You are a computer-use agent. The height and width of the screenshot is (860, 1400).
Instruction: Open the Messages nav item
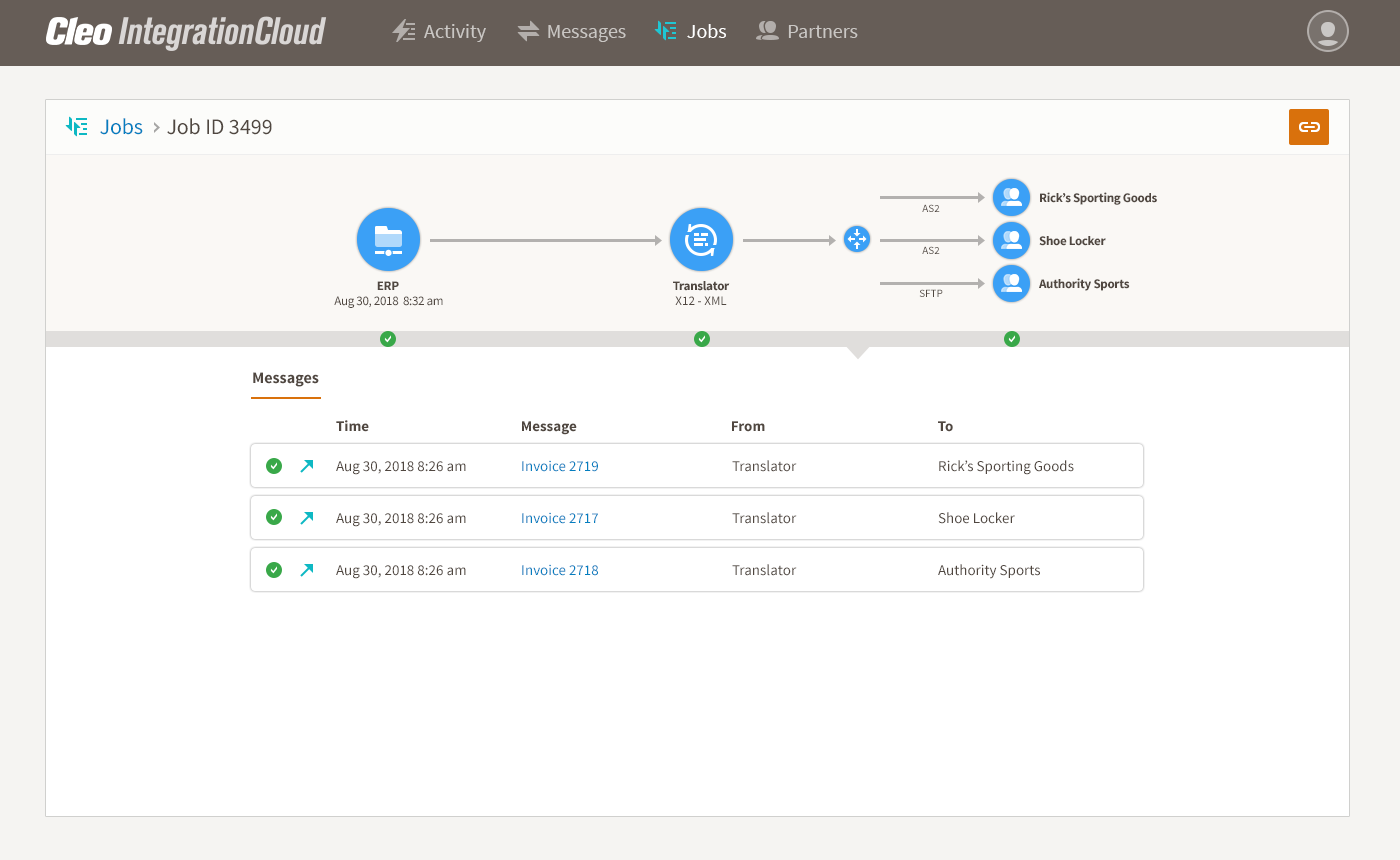[571, 32]
